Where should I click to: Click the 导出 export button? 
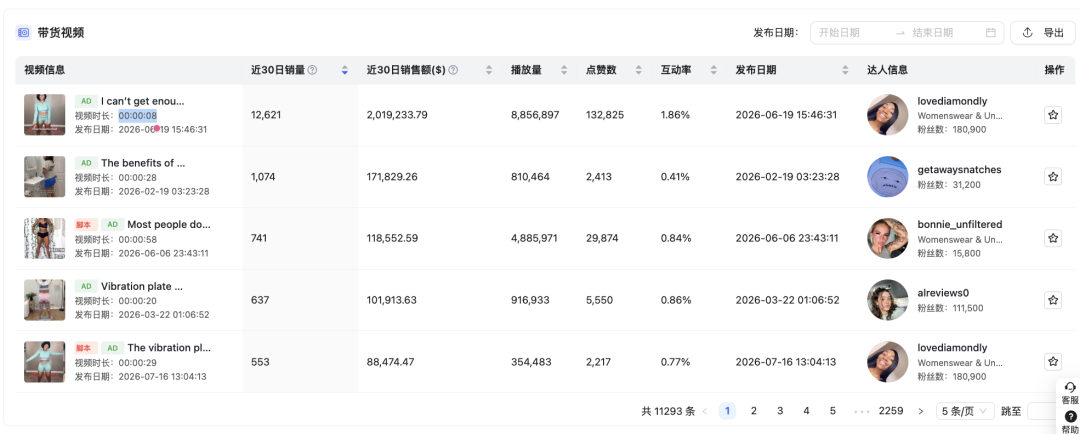(1042, 32)
